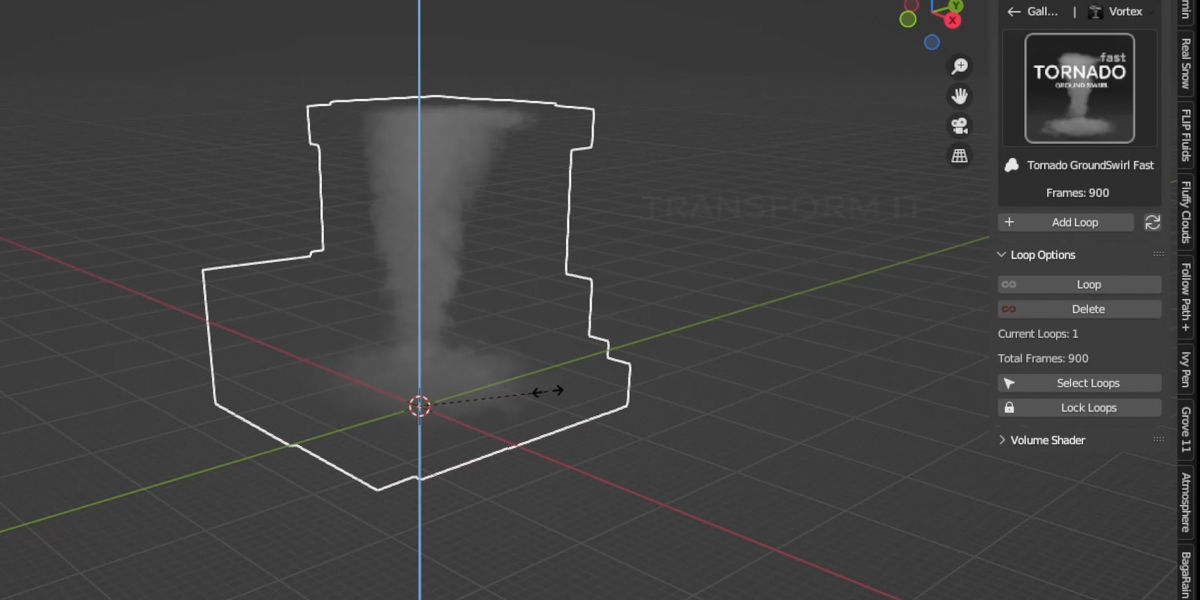The height and width of the screenshot is (600, 1200).
Task: Open the Ivy Pen sidebar tab
Action: [x=1187, y=369]
